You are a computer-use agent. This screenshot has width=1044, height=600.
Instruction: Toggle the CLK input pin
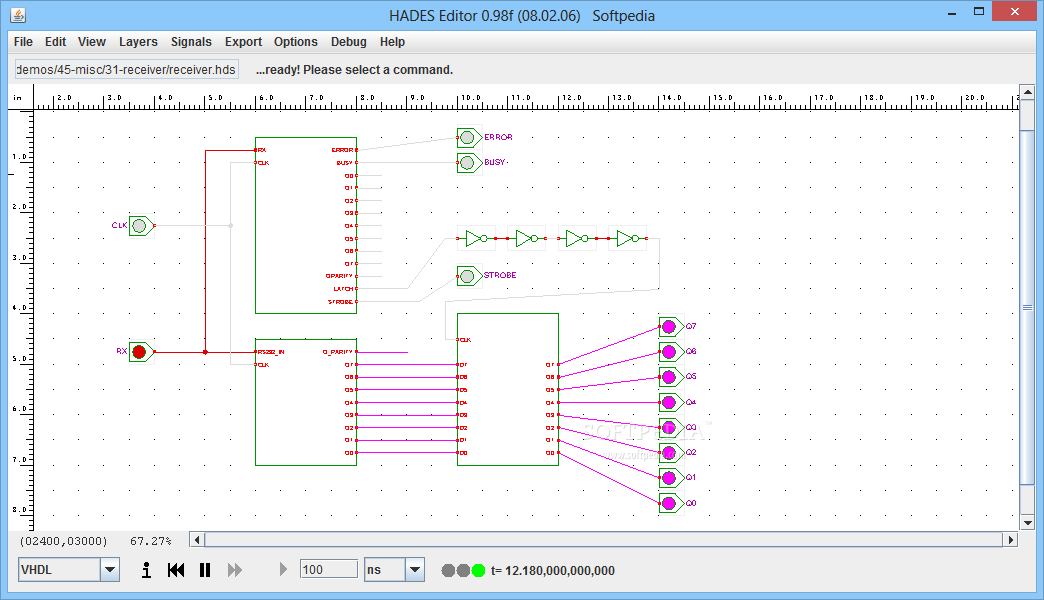point(141,226)
